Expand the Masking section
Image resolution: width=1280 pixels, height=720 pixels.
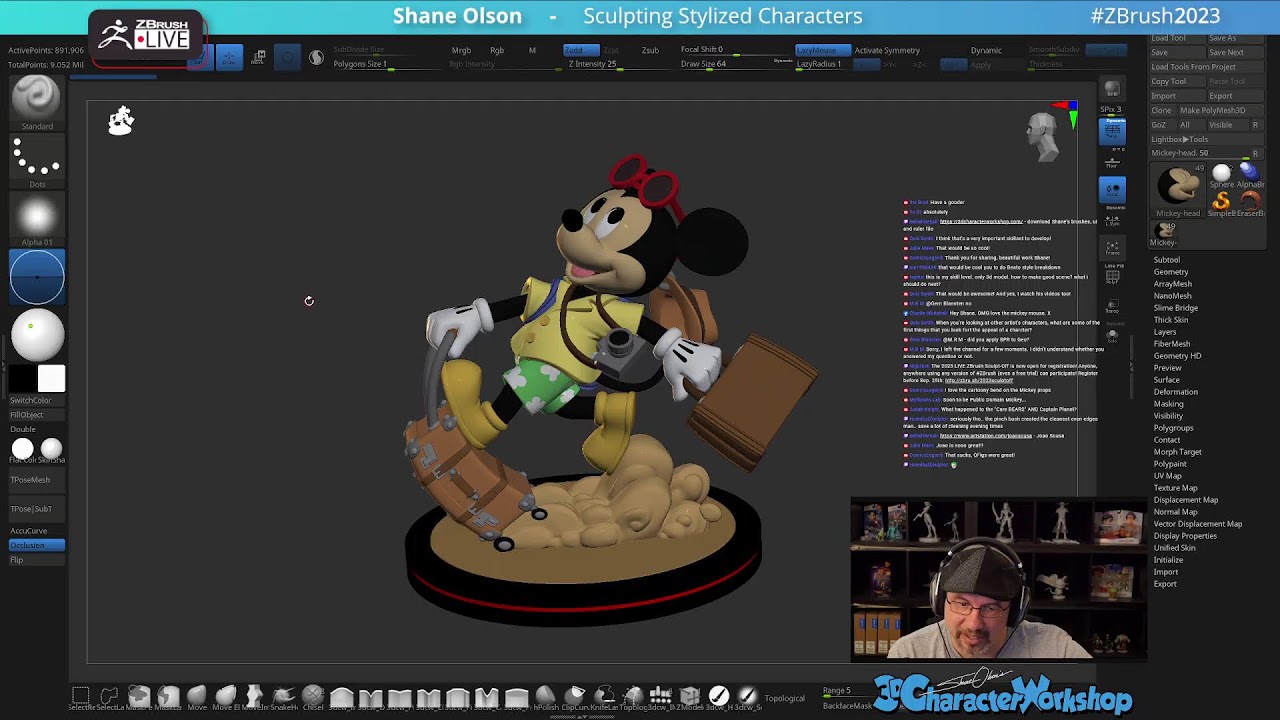pyautogui.click(x=1169, y=404)
